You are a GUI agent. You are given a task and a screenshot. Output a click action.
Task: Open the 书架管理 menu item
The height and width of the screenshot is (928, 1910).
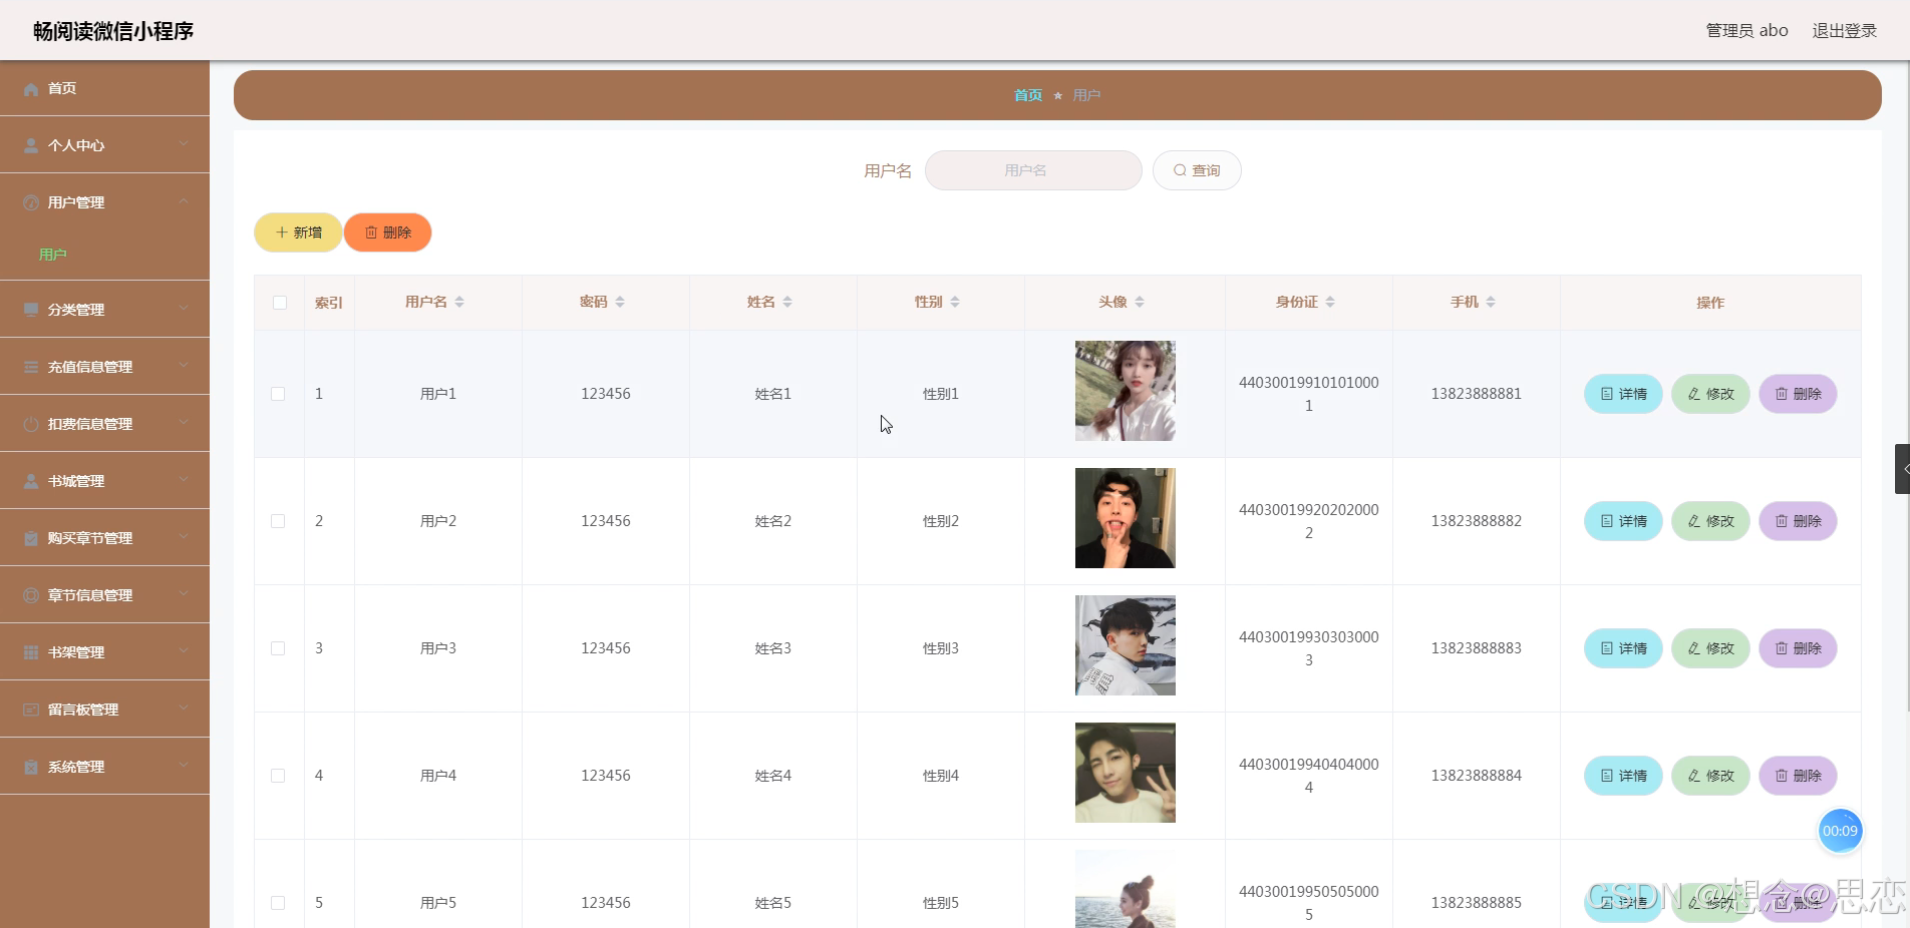pos(104,652)
